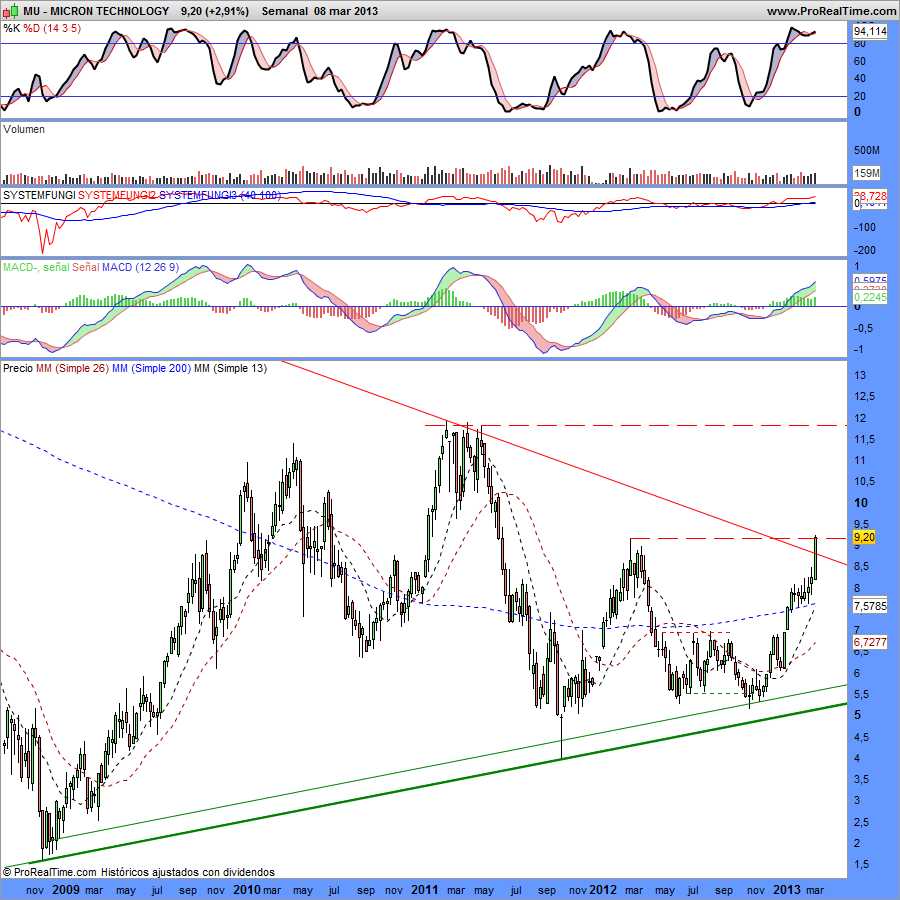Click the 11,5 price axis label
The height and width of the screenshot is (900, 900).
coord(865,440)
